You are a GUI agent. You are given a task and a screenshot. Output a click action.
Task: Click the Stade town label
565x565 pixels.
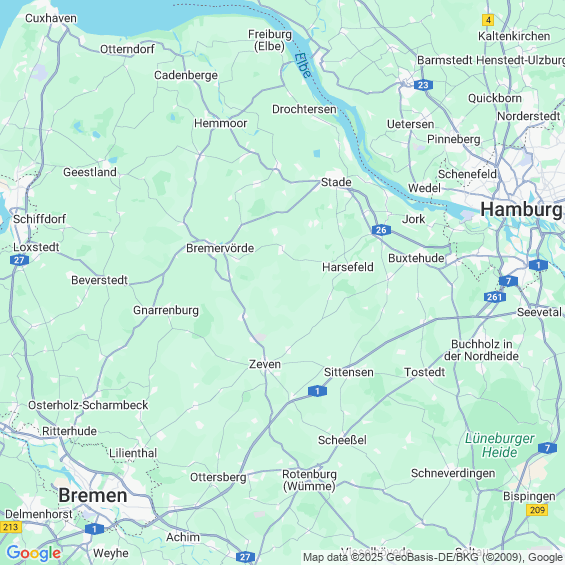click(336, 182)
